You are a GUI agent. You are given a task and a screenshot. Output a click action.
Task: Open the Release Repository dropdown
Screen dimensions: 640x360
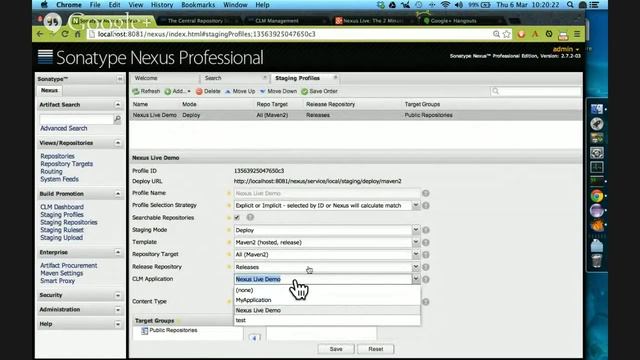(416, 267)
